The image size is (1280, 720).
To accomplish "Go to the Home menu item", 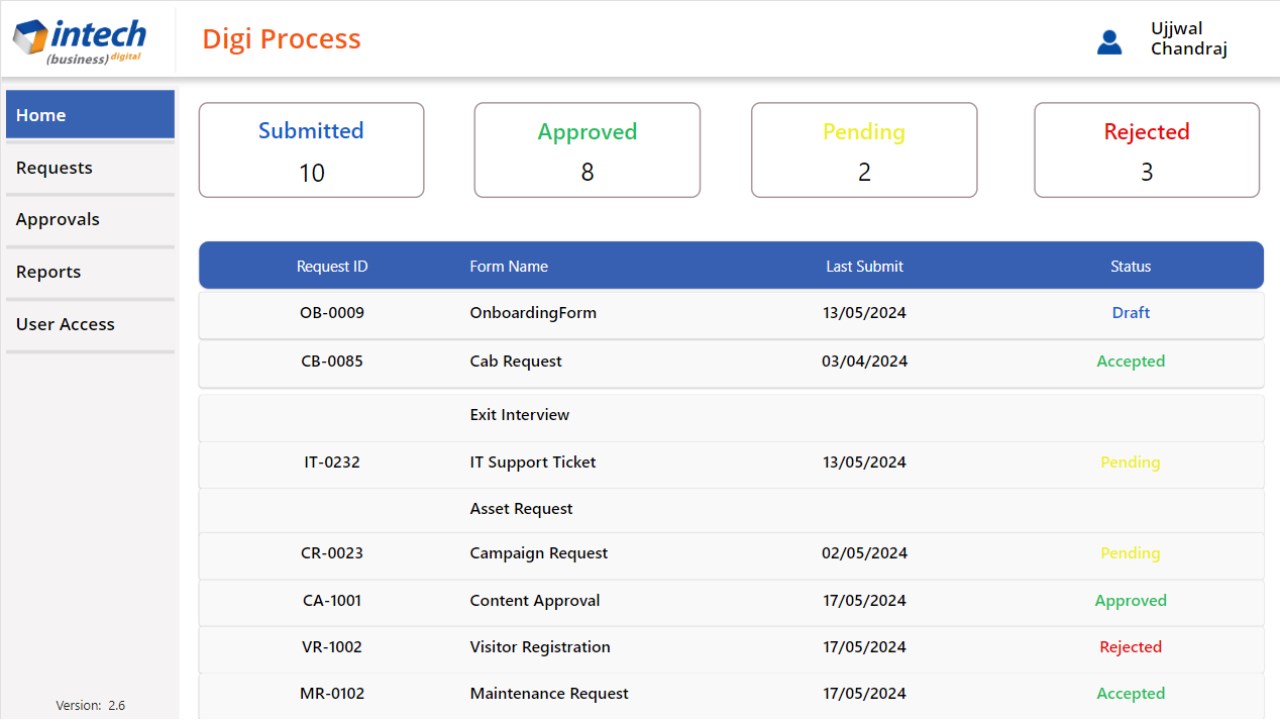I will click(x=90, y=115).
